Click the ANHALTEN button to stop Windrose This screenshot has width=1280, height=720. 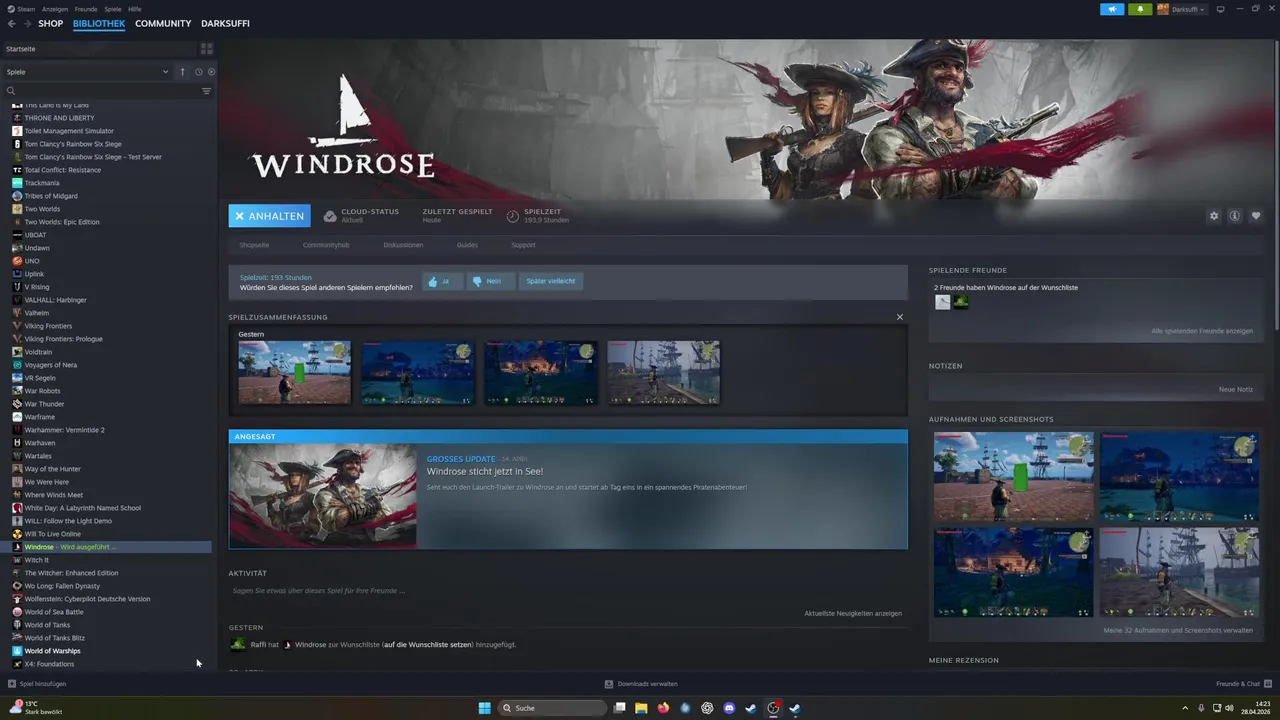pos(269,216)
